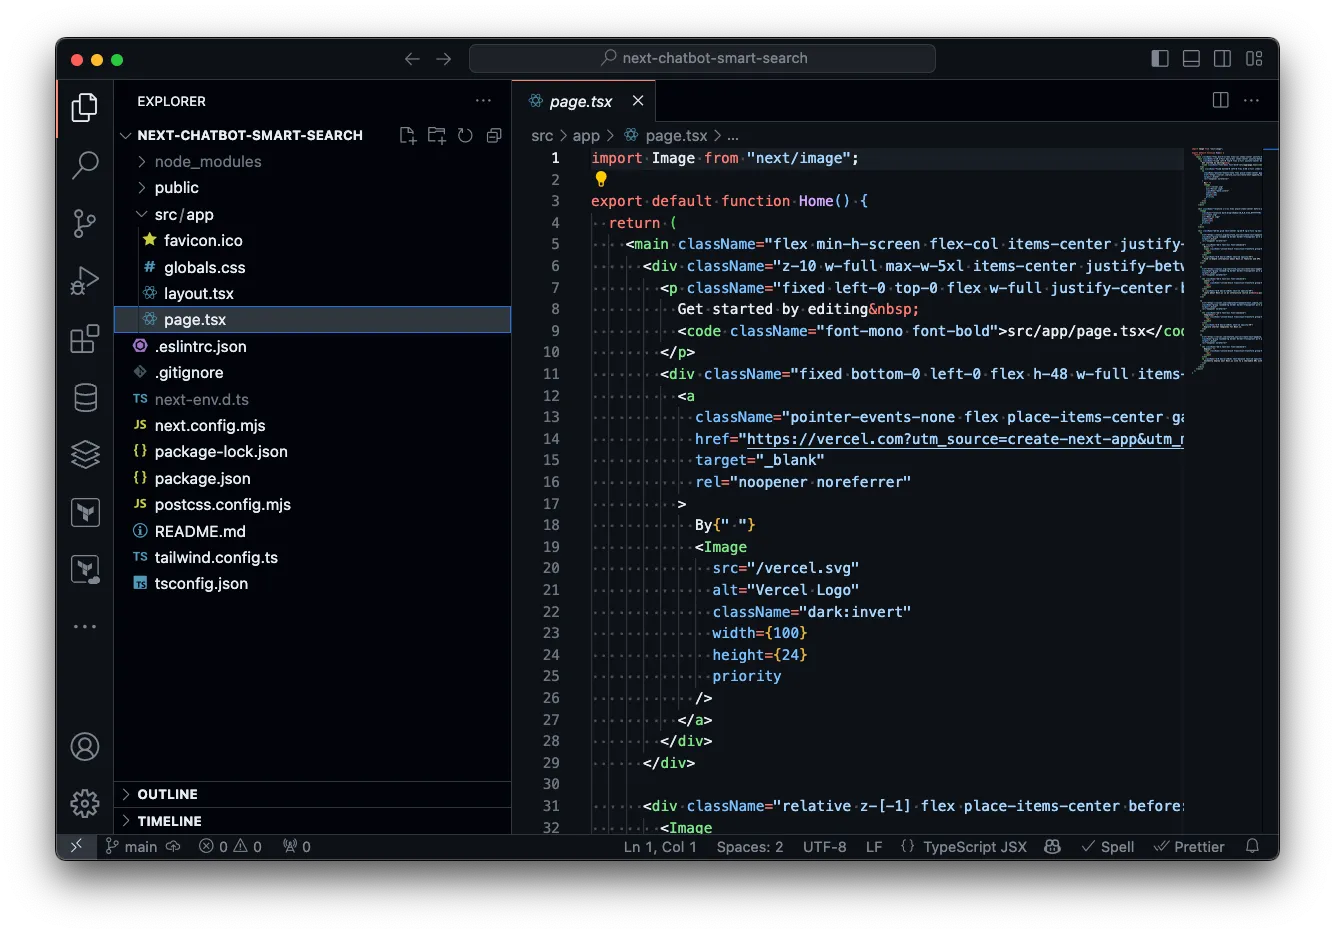This screenshot has height=934, width=1335.
Task: Expand the TIMELINE section
Action: [x=313, y=821]
